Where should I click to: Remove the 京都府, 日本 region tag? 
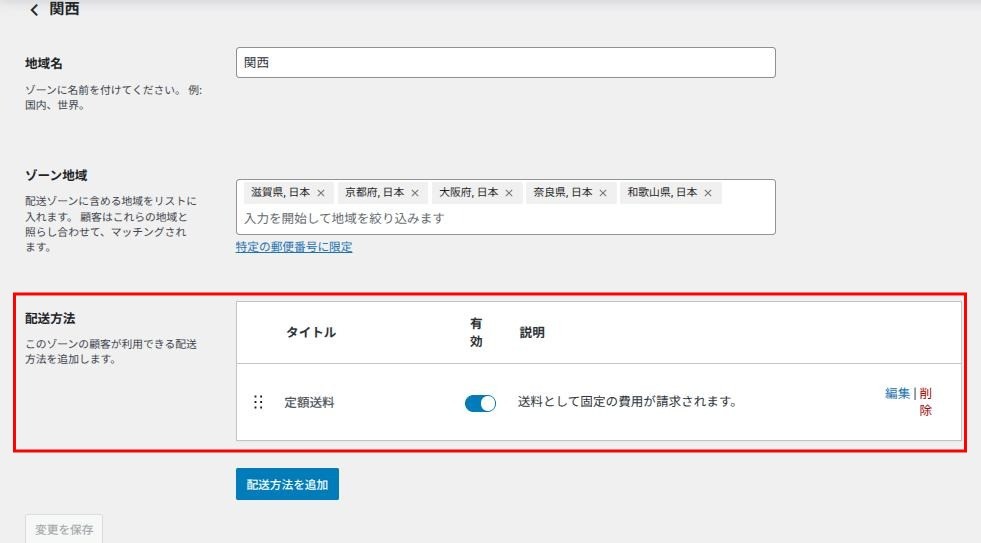414,193
